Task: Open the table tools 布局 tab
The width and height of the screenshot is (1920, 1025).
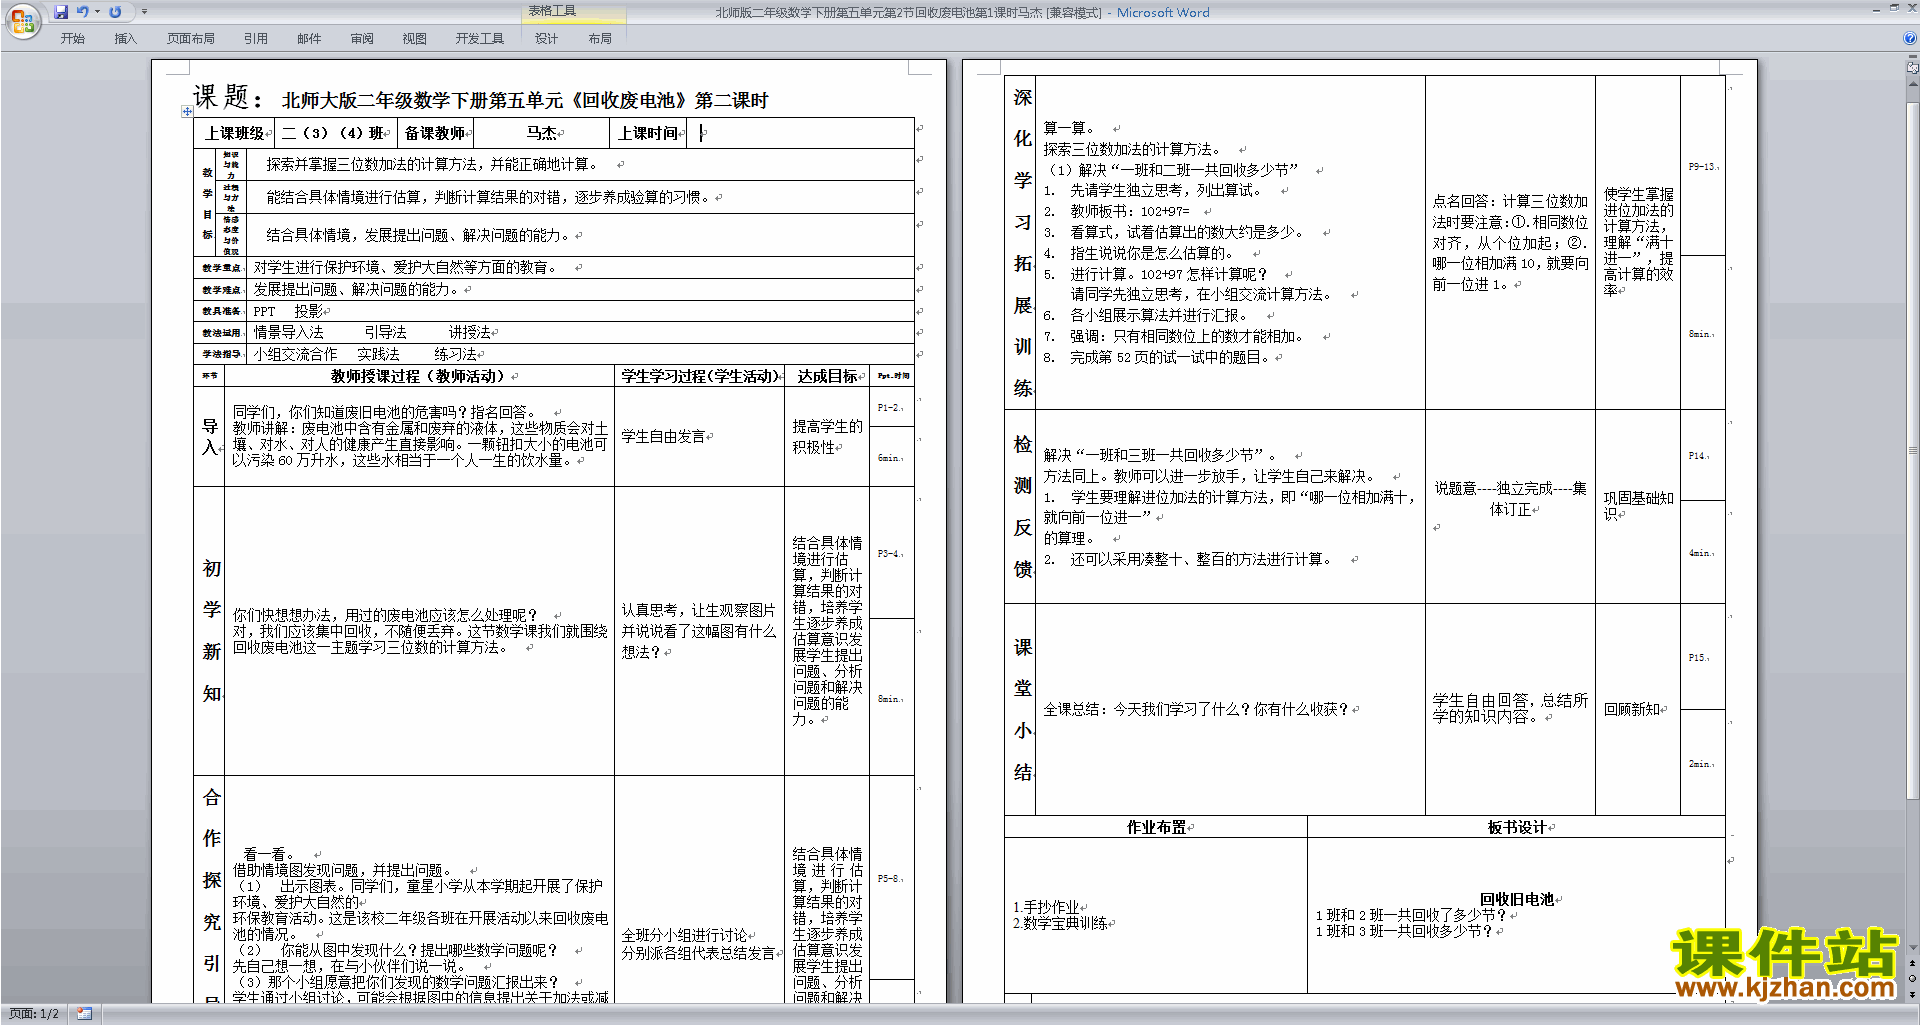Action: 600,39
